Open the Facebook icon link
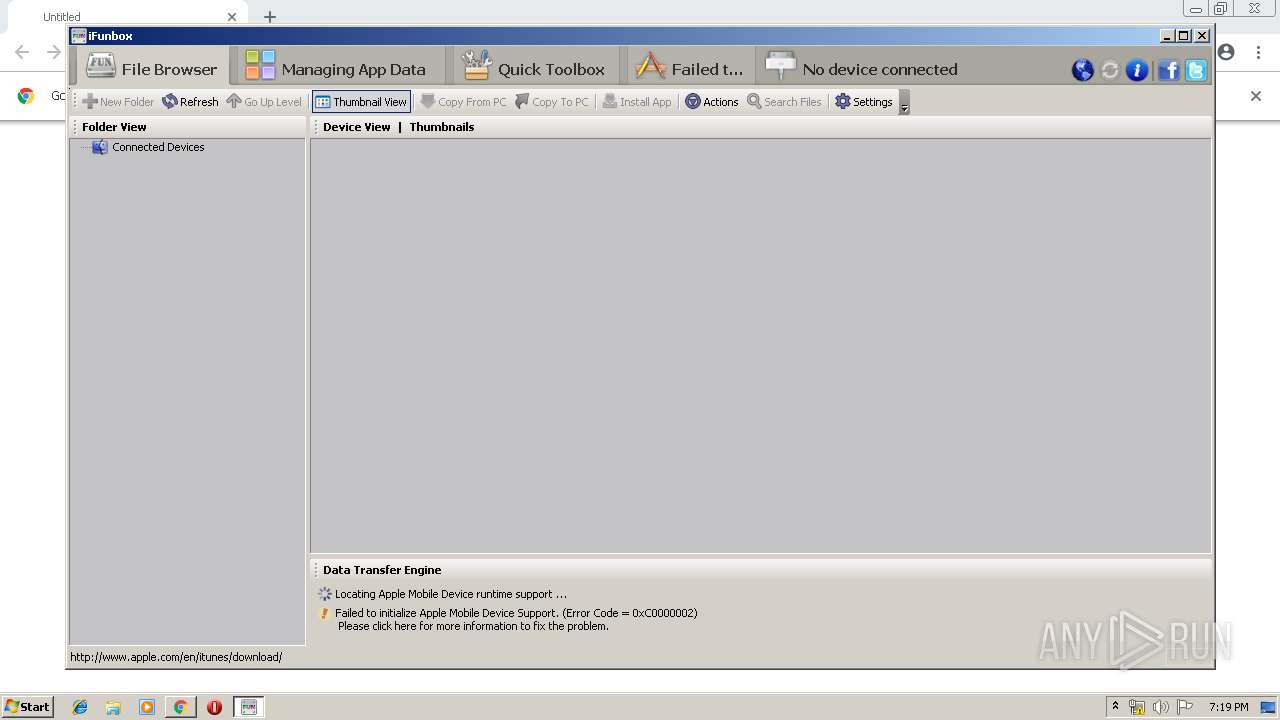The width and height of the screenshot is (1280, 720). [1168, 70]
